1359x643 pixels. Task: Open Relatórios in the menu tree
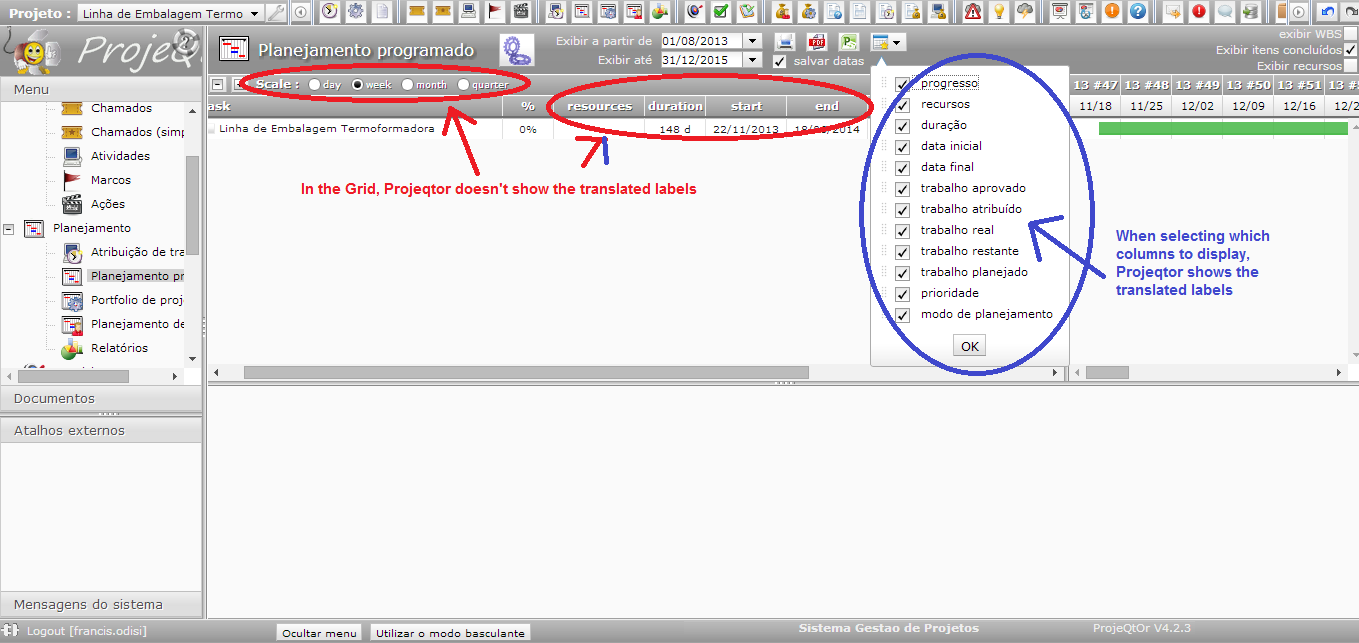pyautogui.click(x=118, y=348)
